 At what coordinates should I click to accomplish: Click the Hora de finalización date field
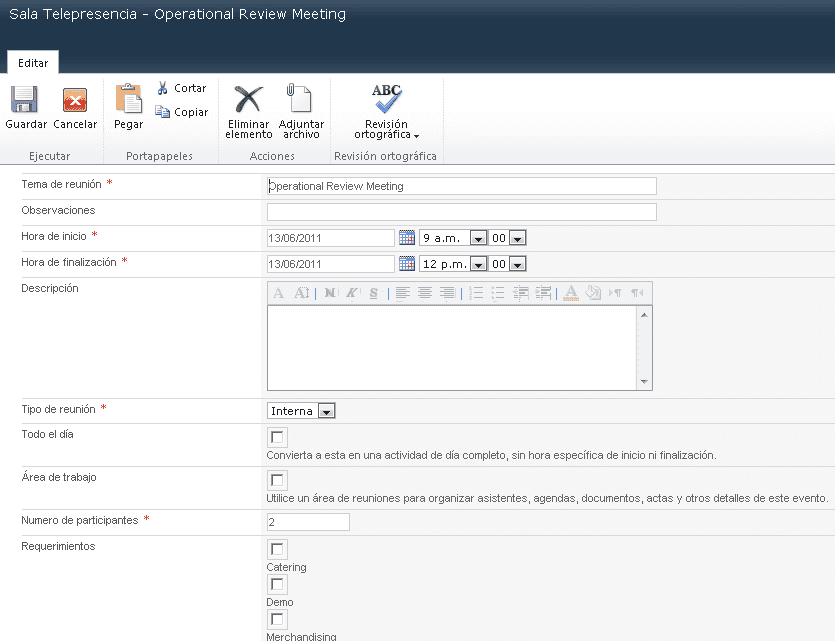point(331,264)
